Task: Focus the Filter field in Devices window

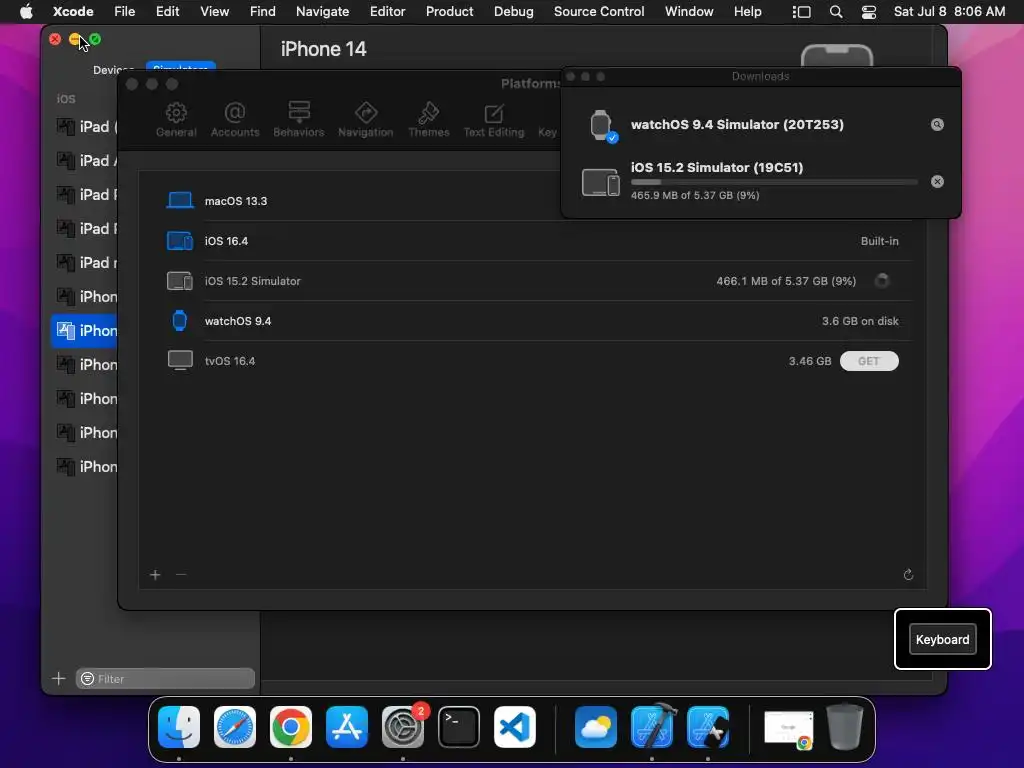Action: click(x=165, y=679)
